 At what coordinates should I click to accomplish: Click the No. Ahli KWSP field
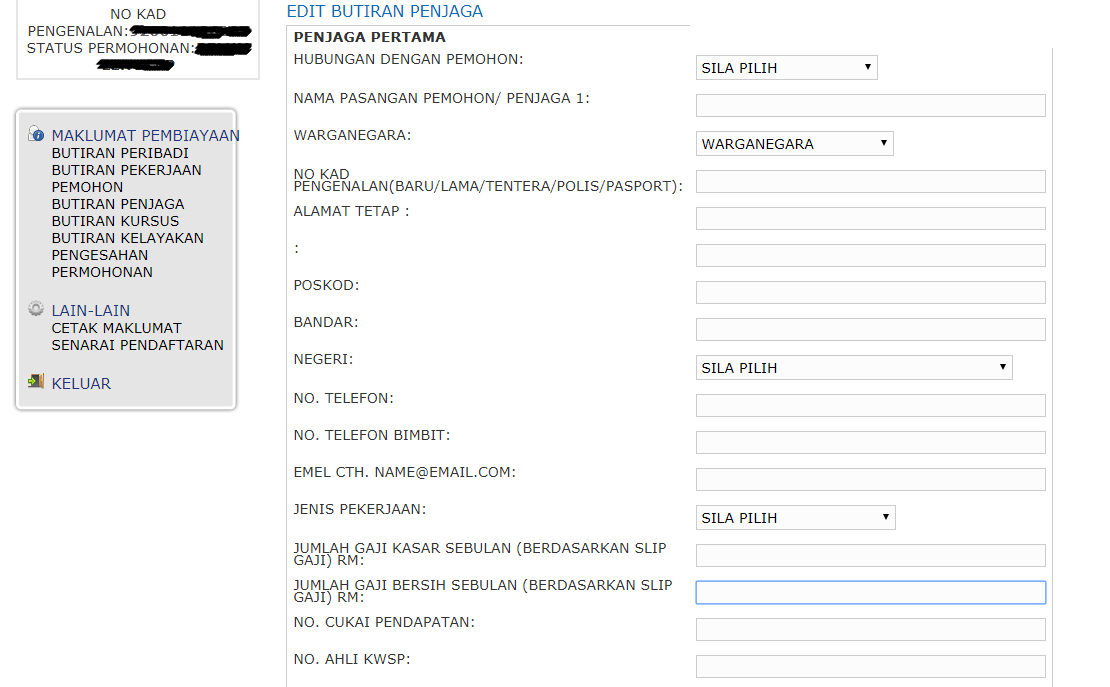pyautogui.click(x=871, y=666)
